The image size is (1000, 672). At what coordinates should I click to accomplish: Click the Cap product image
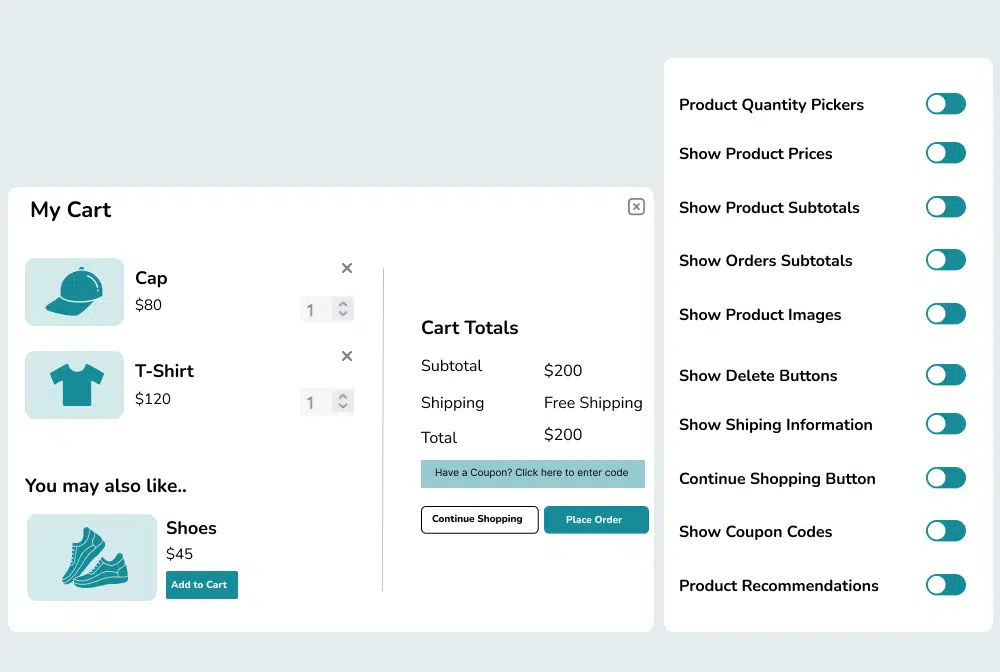coord(74,292)
